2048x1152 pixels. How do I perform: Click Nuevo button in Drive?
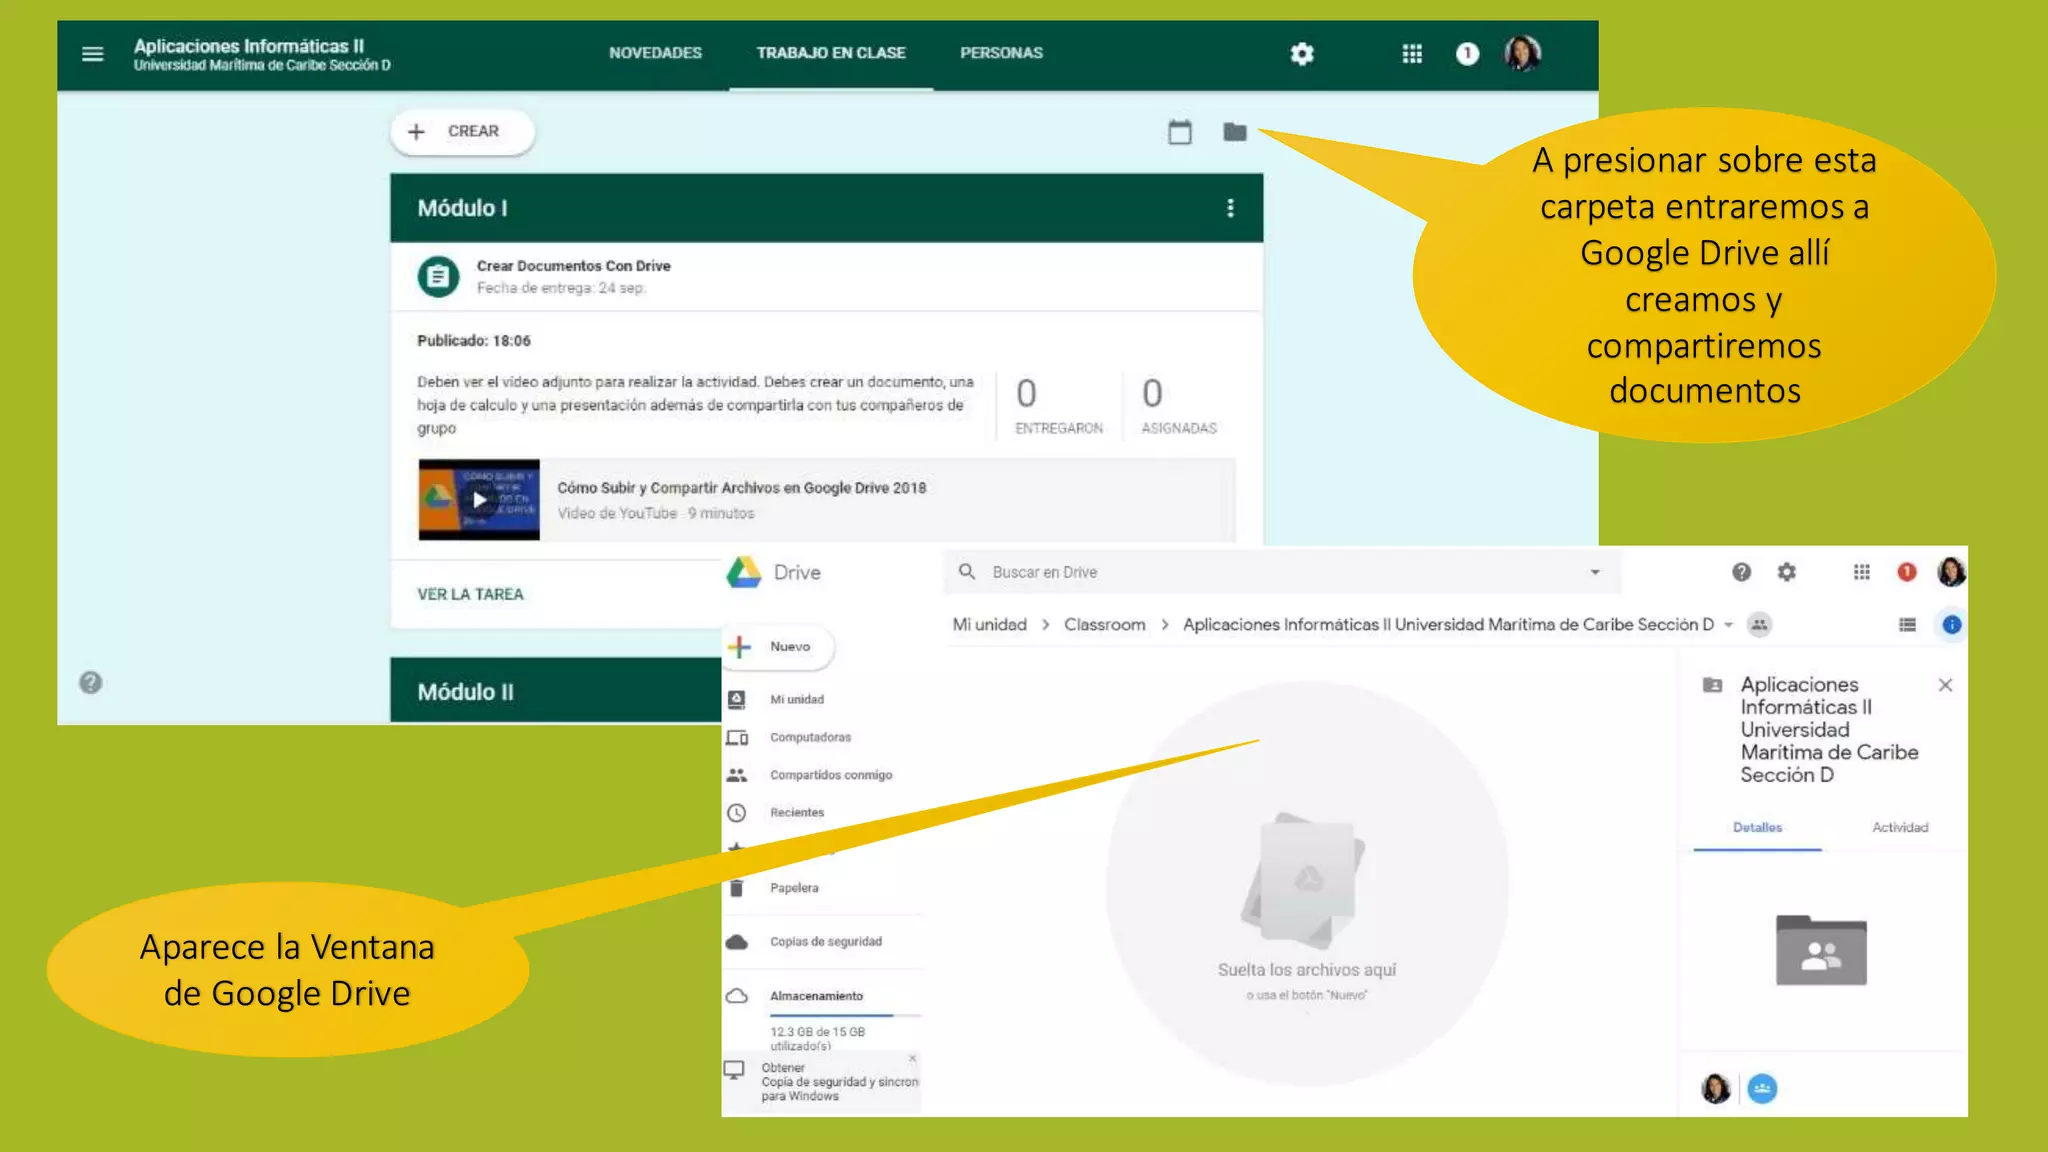[x=778, y=647]
